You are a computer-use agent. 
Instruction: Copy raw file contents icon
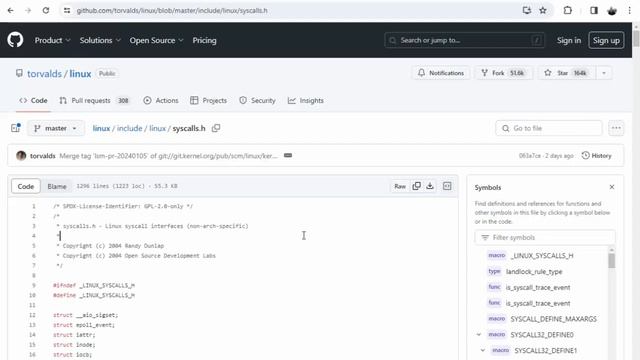click(x=416, y=186)
